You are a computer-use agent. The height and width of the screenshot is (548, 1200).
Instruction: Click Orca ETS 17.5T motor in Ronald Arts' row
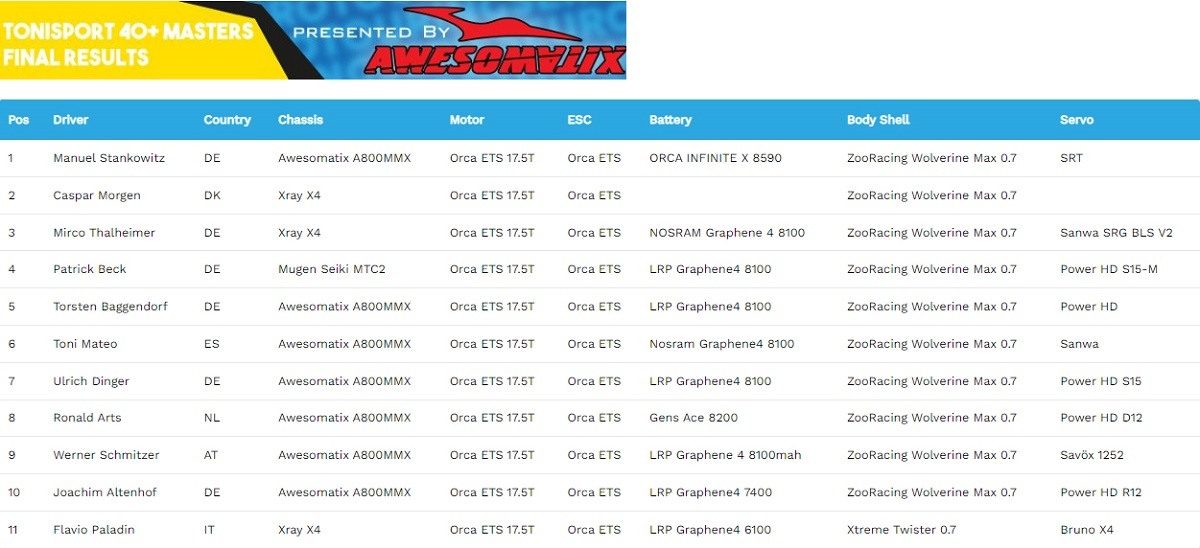pos(492,418)
